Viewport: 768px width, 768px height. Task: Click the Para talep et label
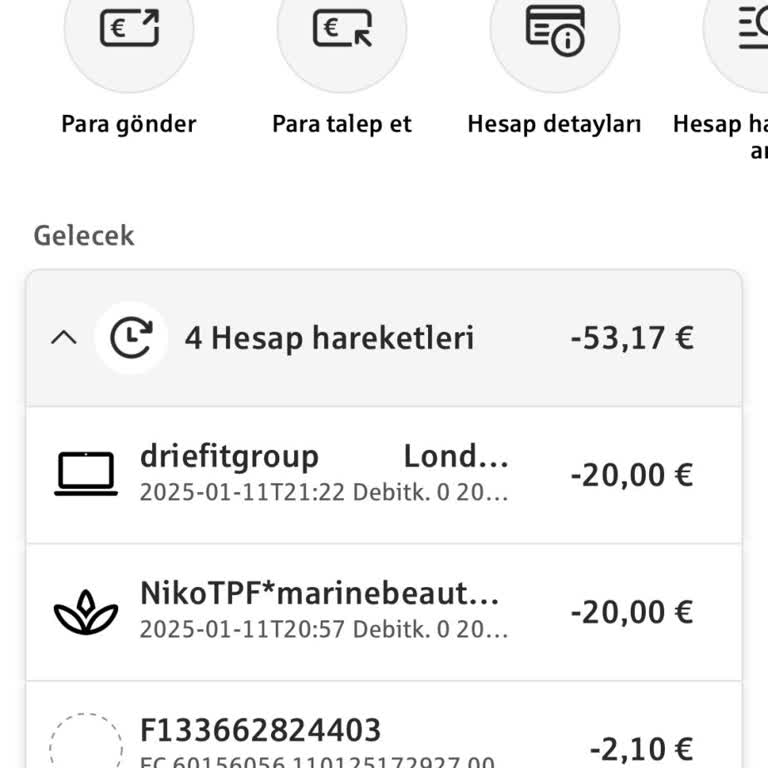pos(342,124)
